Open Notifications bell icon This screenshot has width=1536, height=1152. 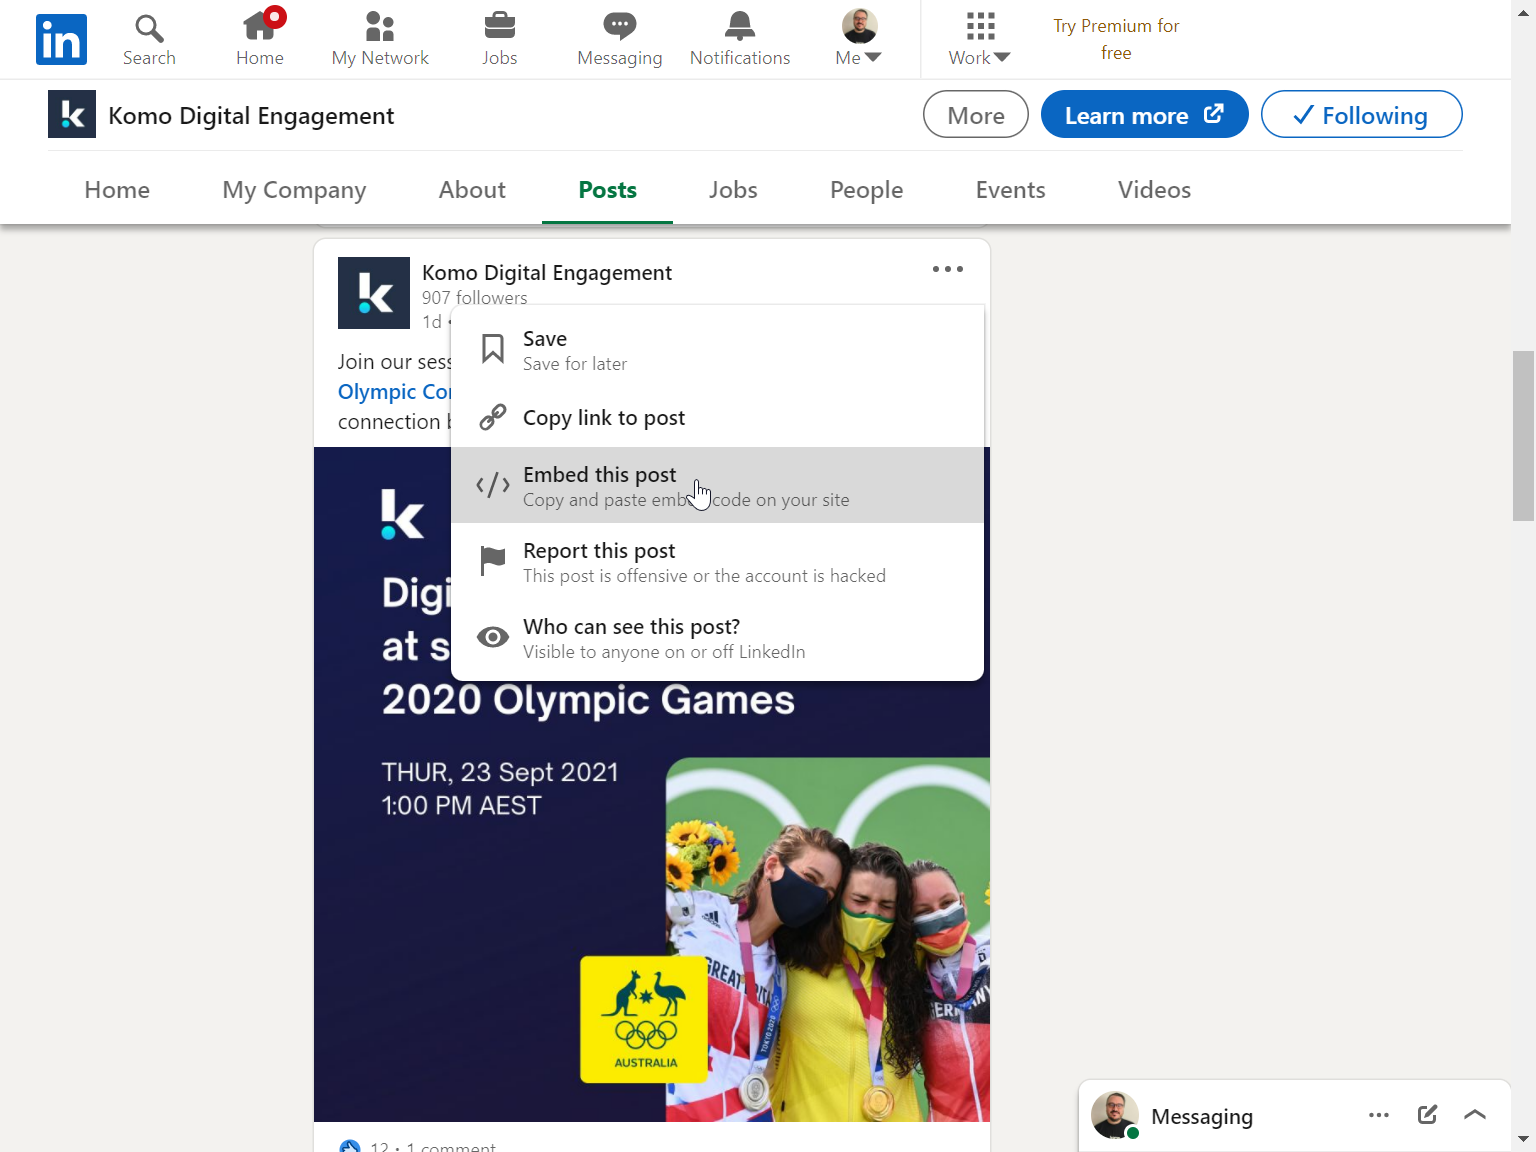pos(740,25)
